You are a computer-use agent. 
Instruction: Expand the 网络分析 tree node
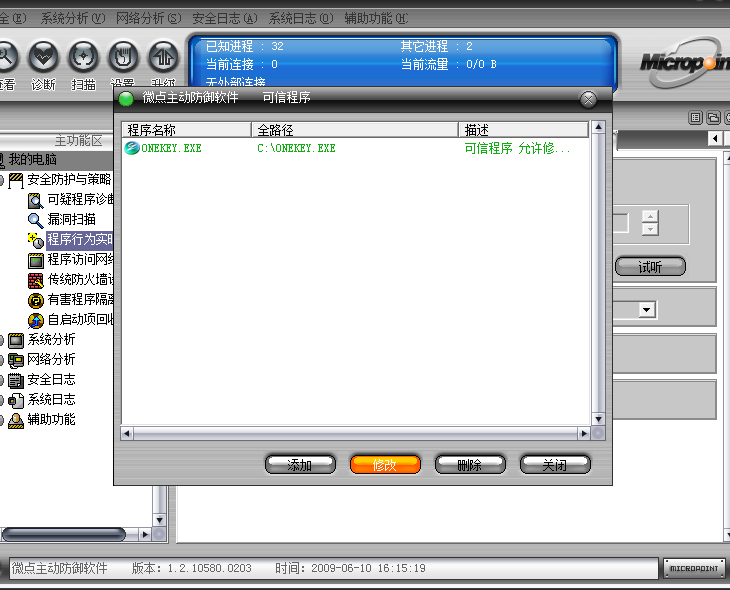(x=2, y=360)
